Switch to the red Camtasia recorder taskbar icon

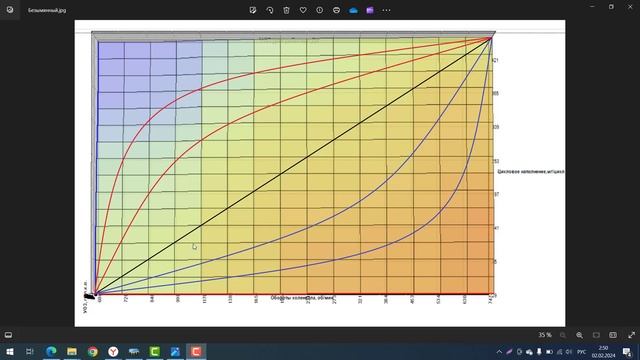(x=196, y=351)
